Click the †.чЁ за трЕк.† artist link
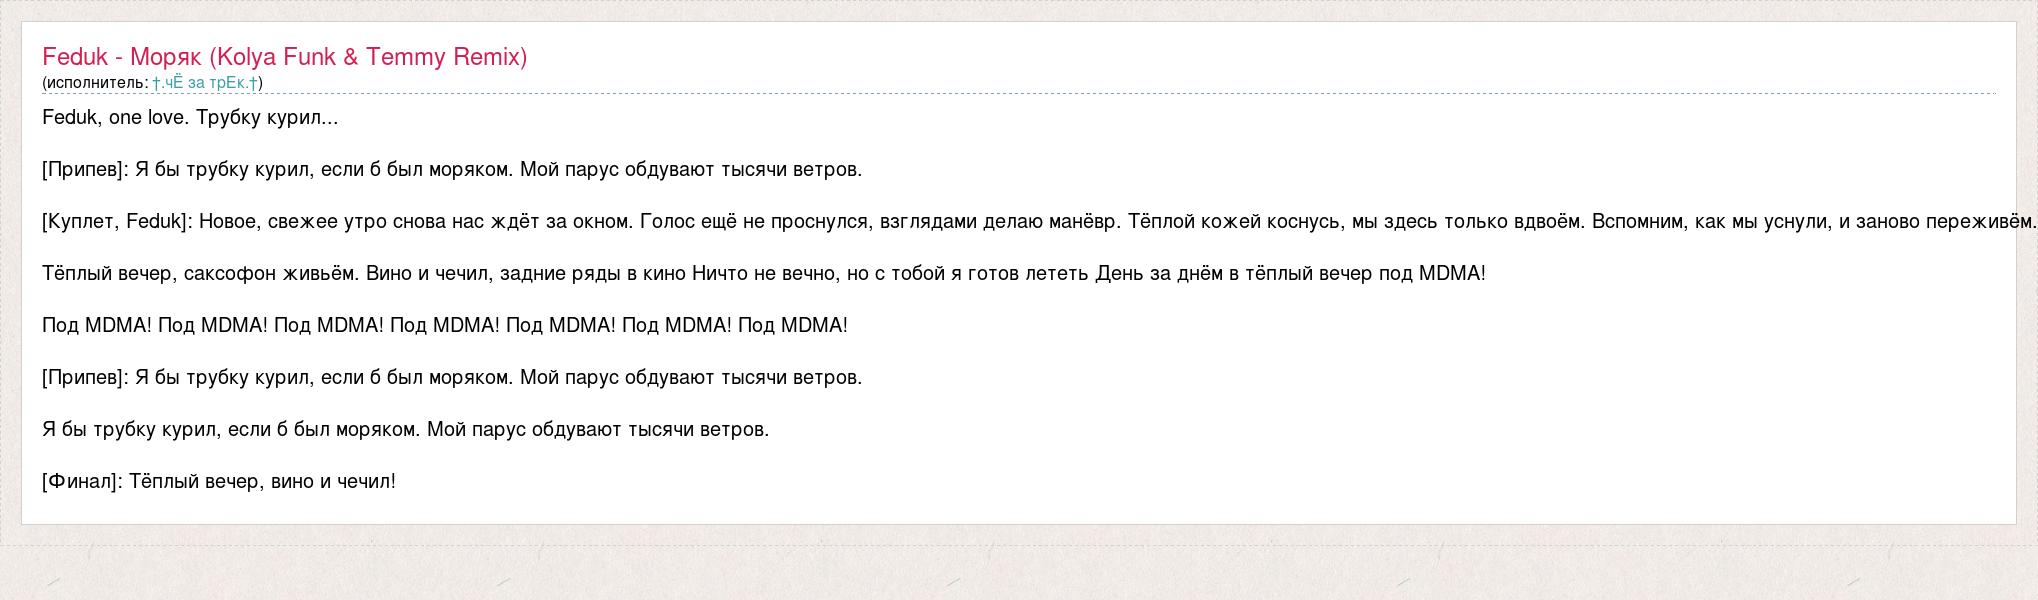The image size is (2038, 600). [206, 83]
